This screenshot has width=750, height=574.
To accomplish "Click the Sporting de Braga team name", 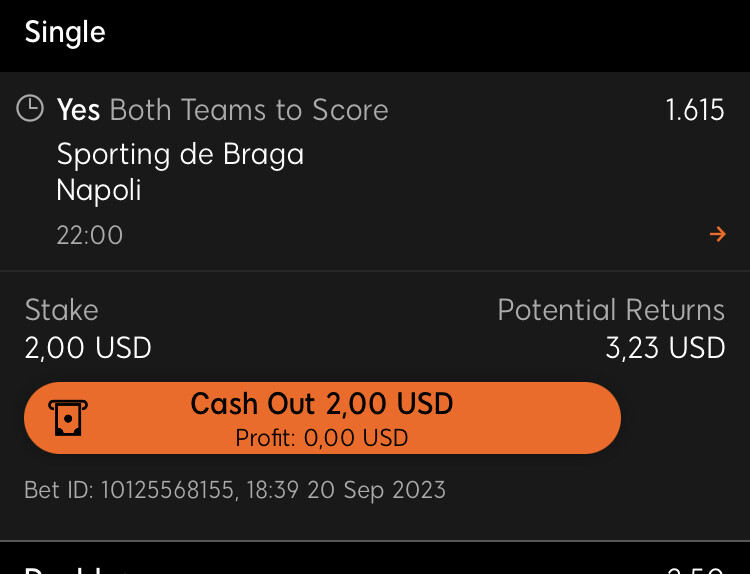I will (x=180, y=155).
